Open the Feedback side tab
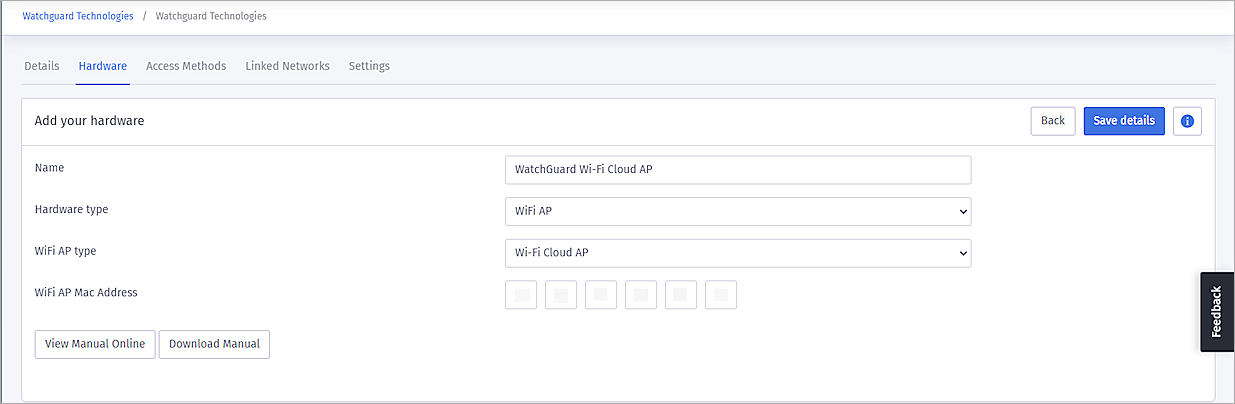Screen dimensions: 1235x404 (1217, 312)
